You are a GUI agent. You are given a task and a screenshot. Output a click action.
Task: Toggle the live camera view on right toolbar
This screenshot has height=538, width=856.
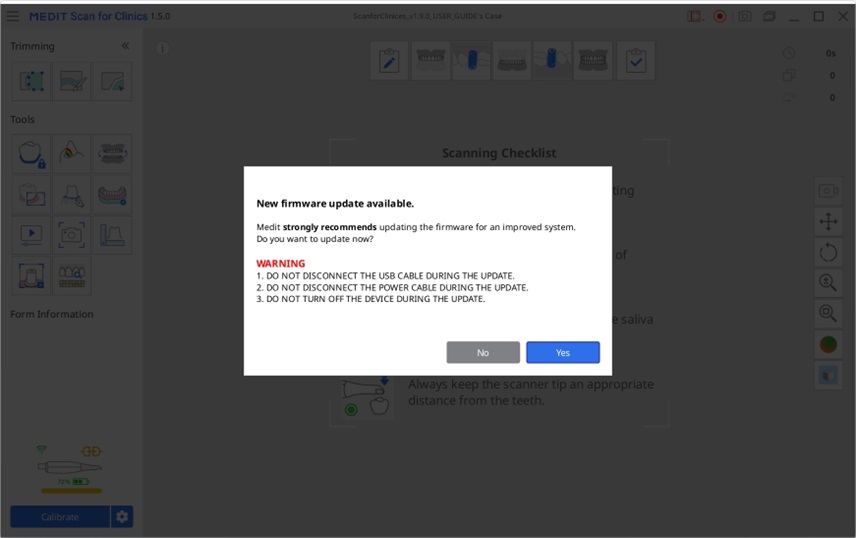click(828, 191)
